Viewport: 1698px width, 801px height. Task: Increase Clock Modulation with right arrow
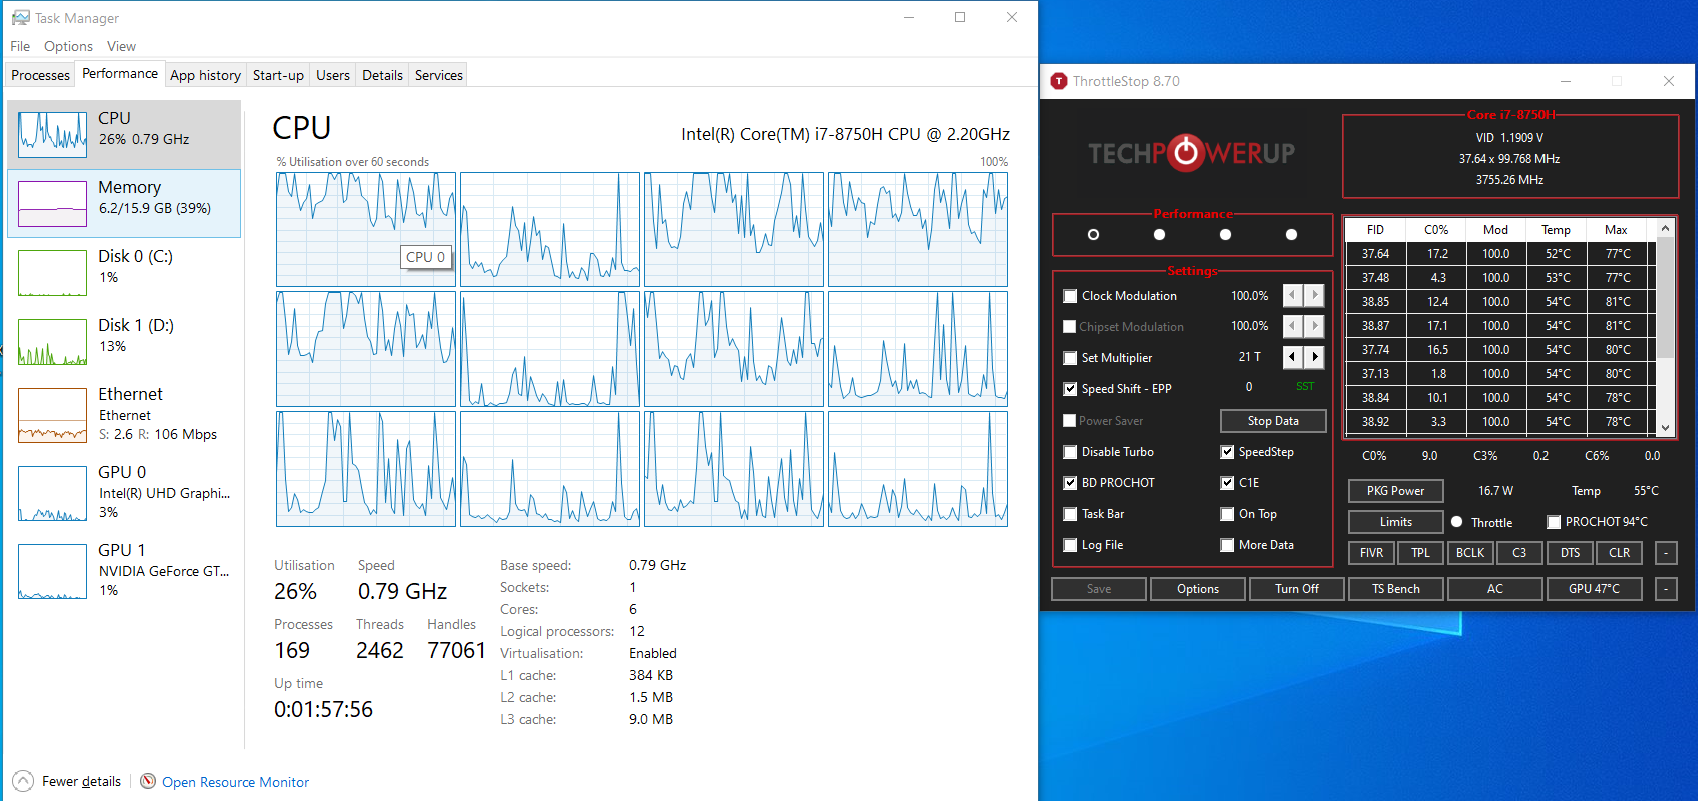click(1314, 295)
